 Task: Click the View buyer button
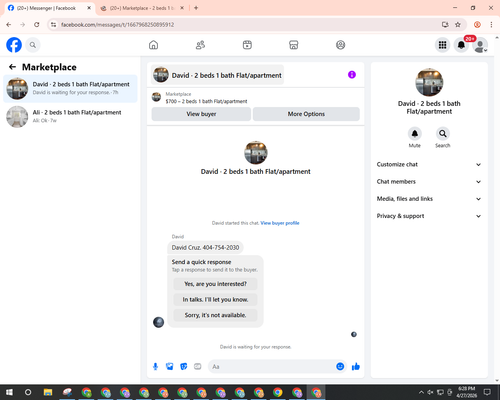[201, 114]
